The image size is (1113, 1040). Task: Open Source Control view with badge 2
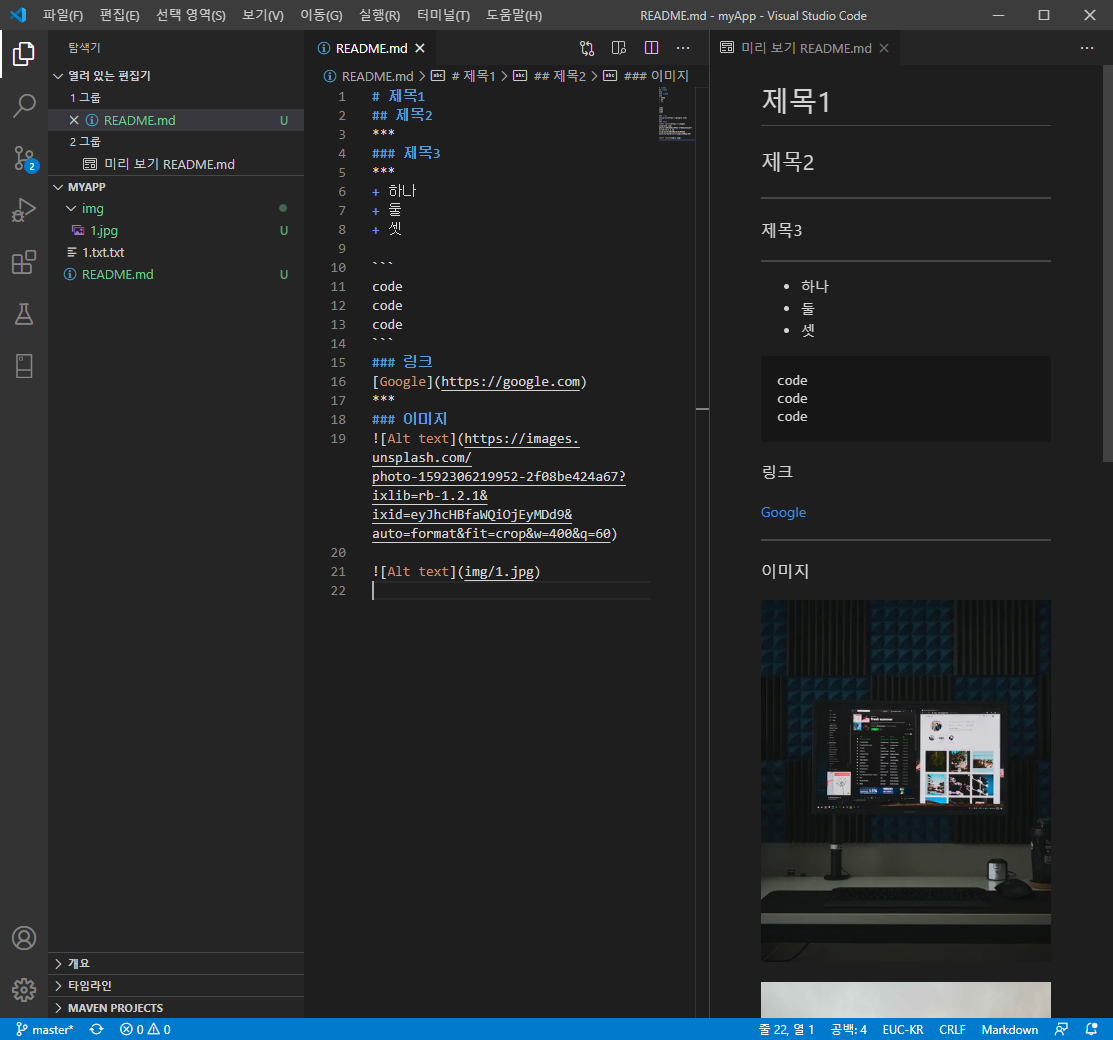point(23,158)
